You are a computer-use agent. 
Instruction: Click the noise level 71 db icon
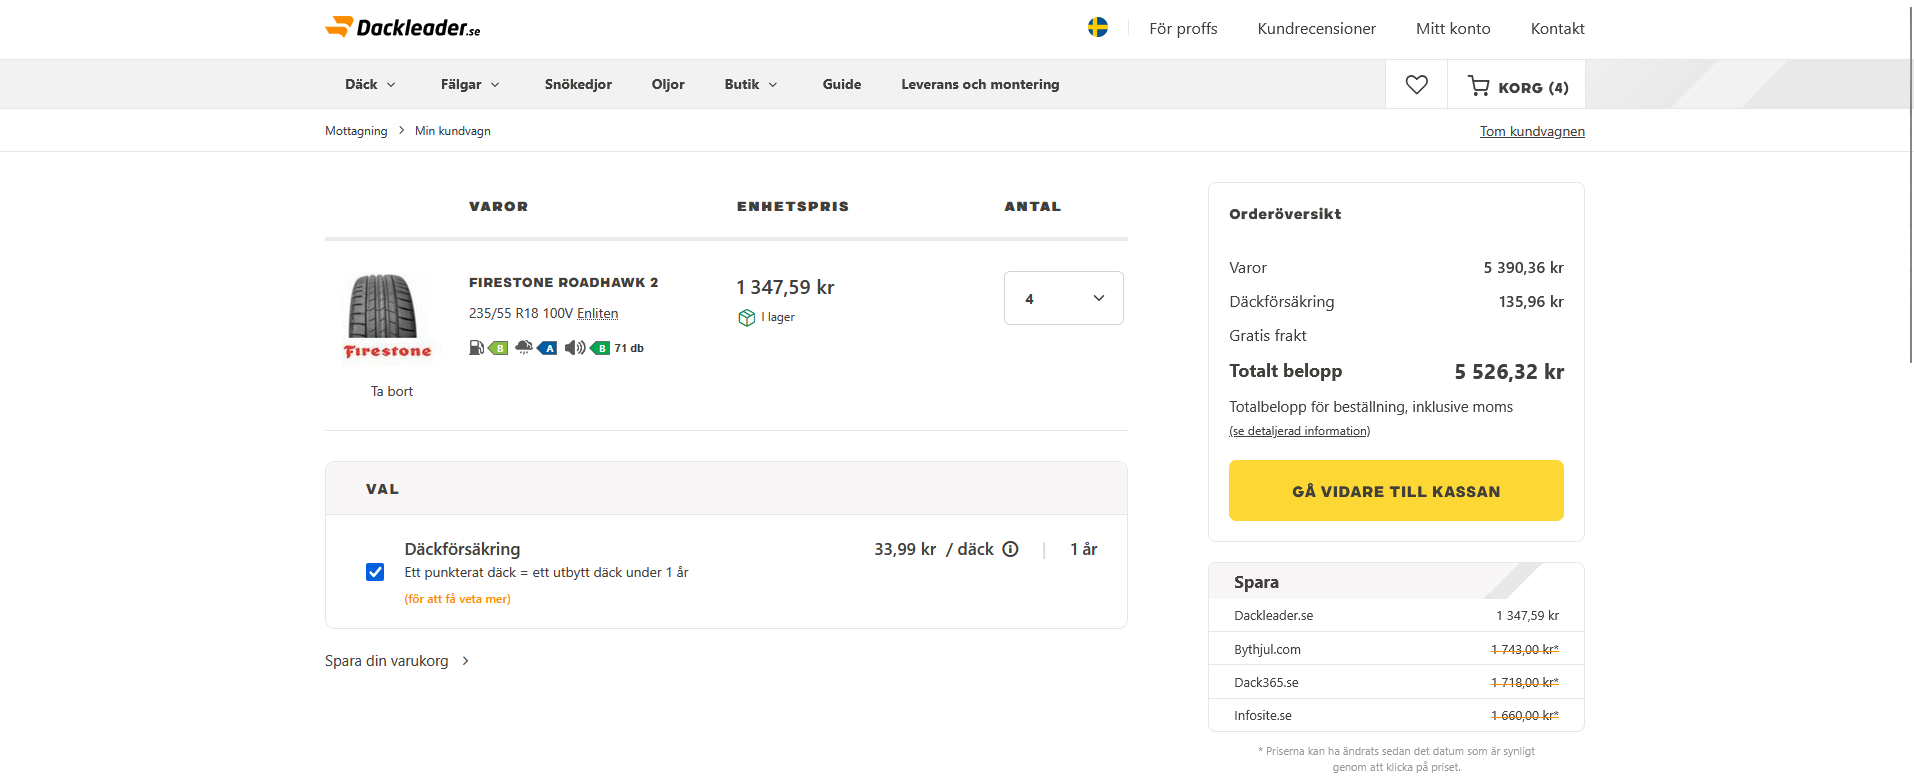(603, 348)
